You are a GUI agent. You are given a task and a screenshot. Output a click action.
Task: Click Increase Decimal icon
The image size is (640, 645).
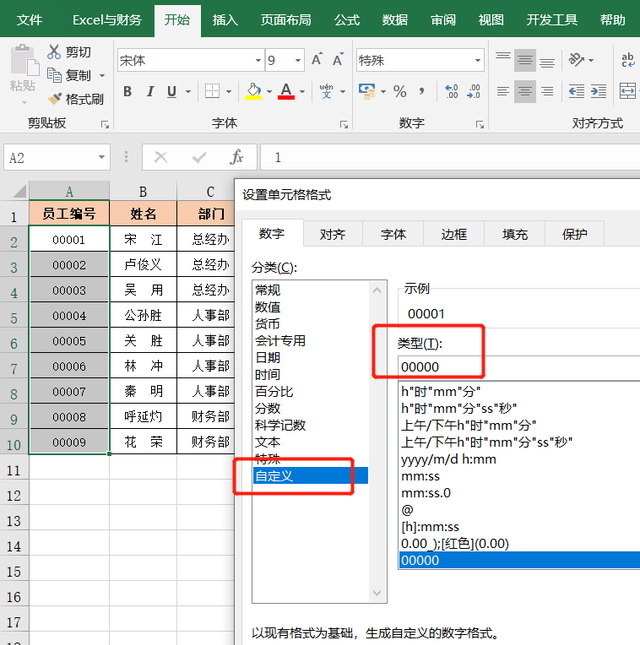pyautogui.click(x=452, y=91)
